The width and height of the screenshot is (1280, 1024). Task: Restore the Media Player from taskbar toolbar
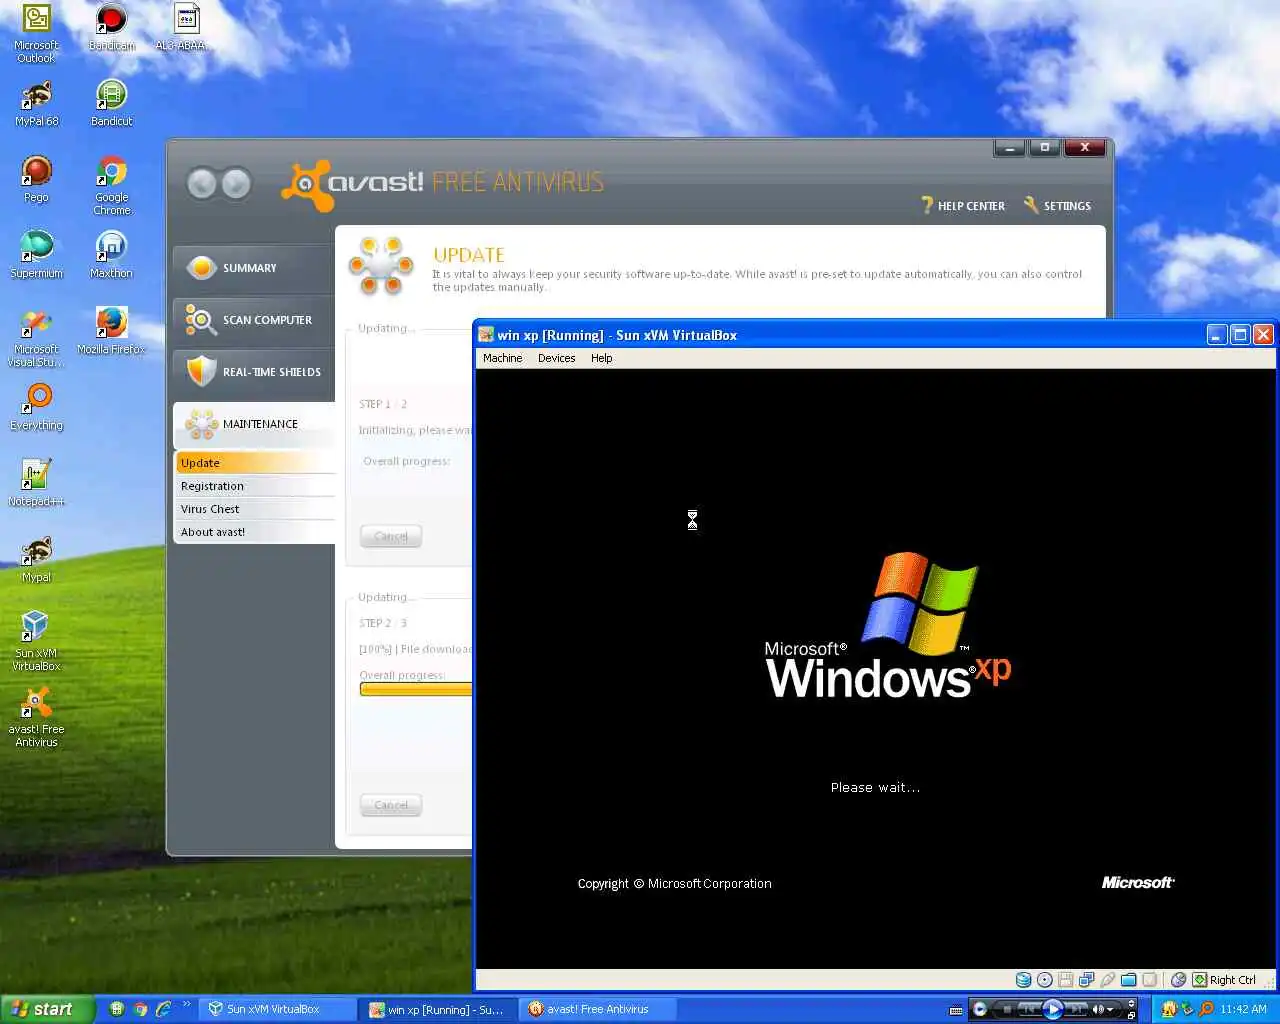tap(1131, 1015)
